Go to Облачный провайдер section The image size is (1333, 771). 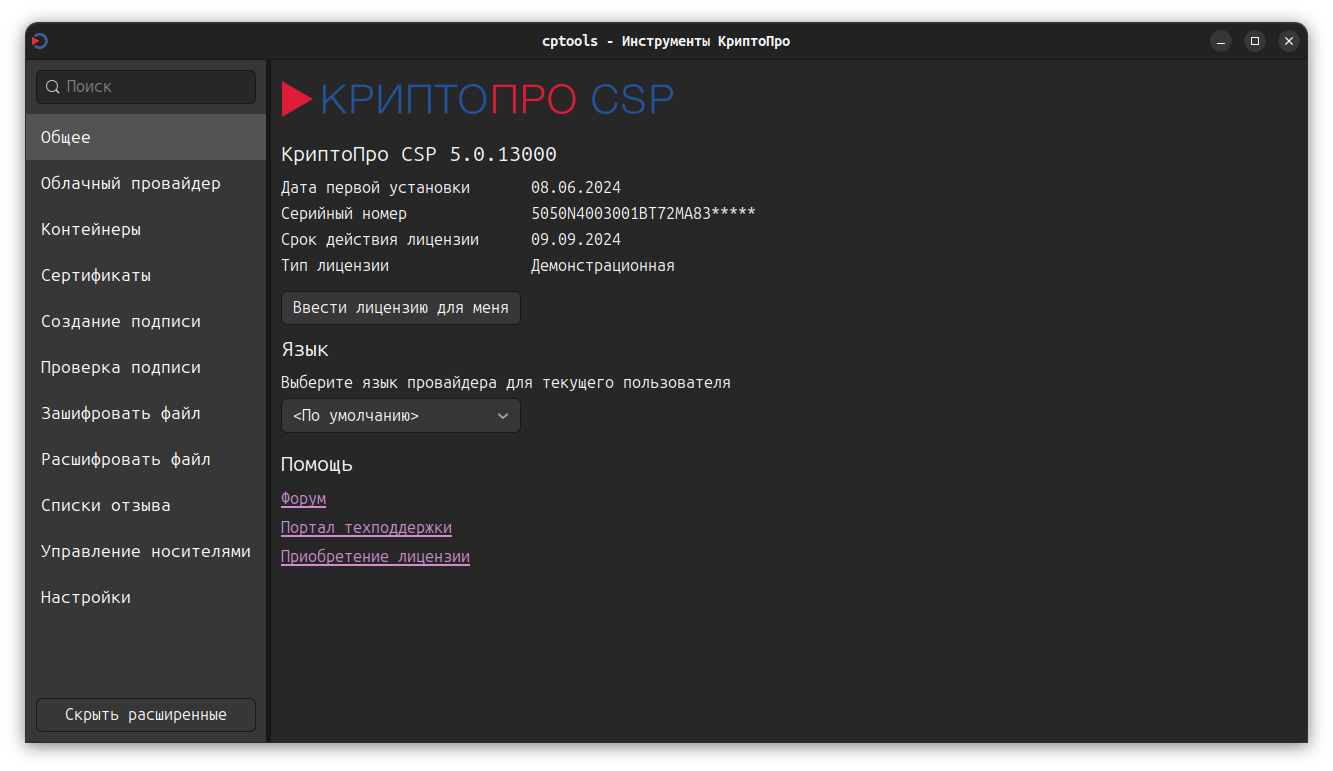tap(131, 183)
